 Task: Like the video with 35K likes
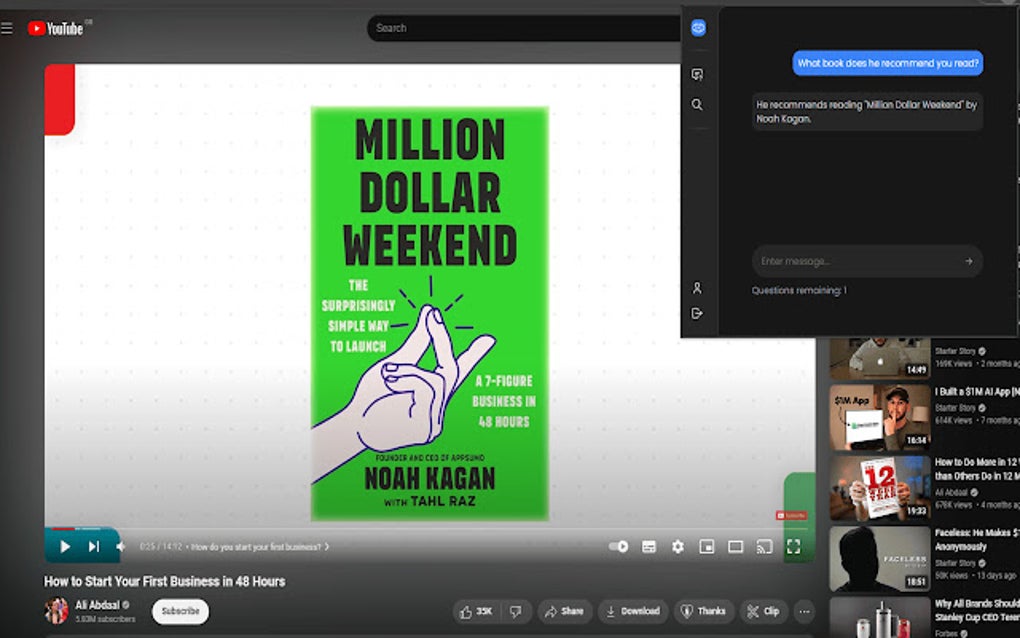click(x=476, y=611)
